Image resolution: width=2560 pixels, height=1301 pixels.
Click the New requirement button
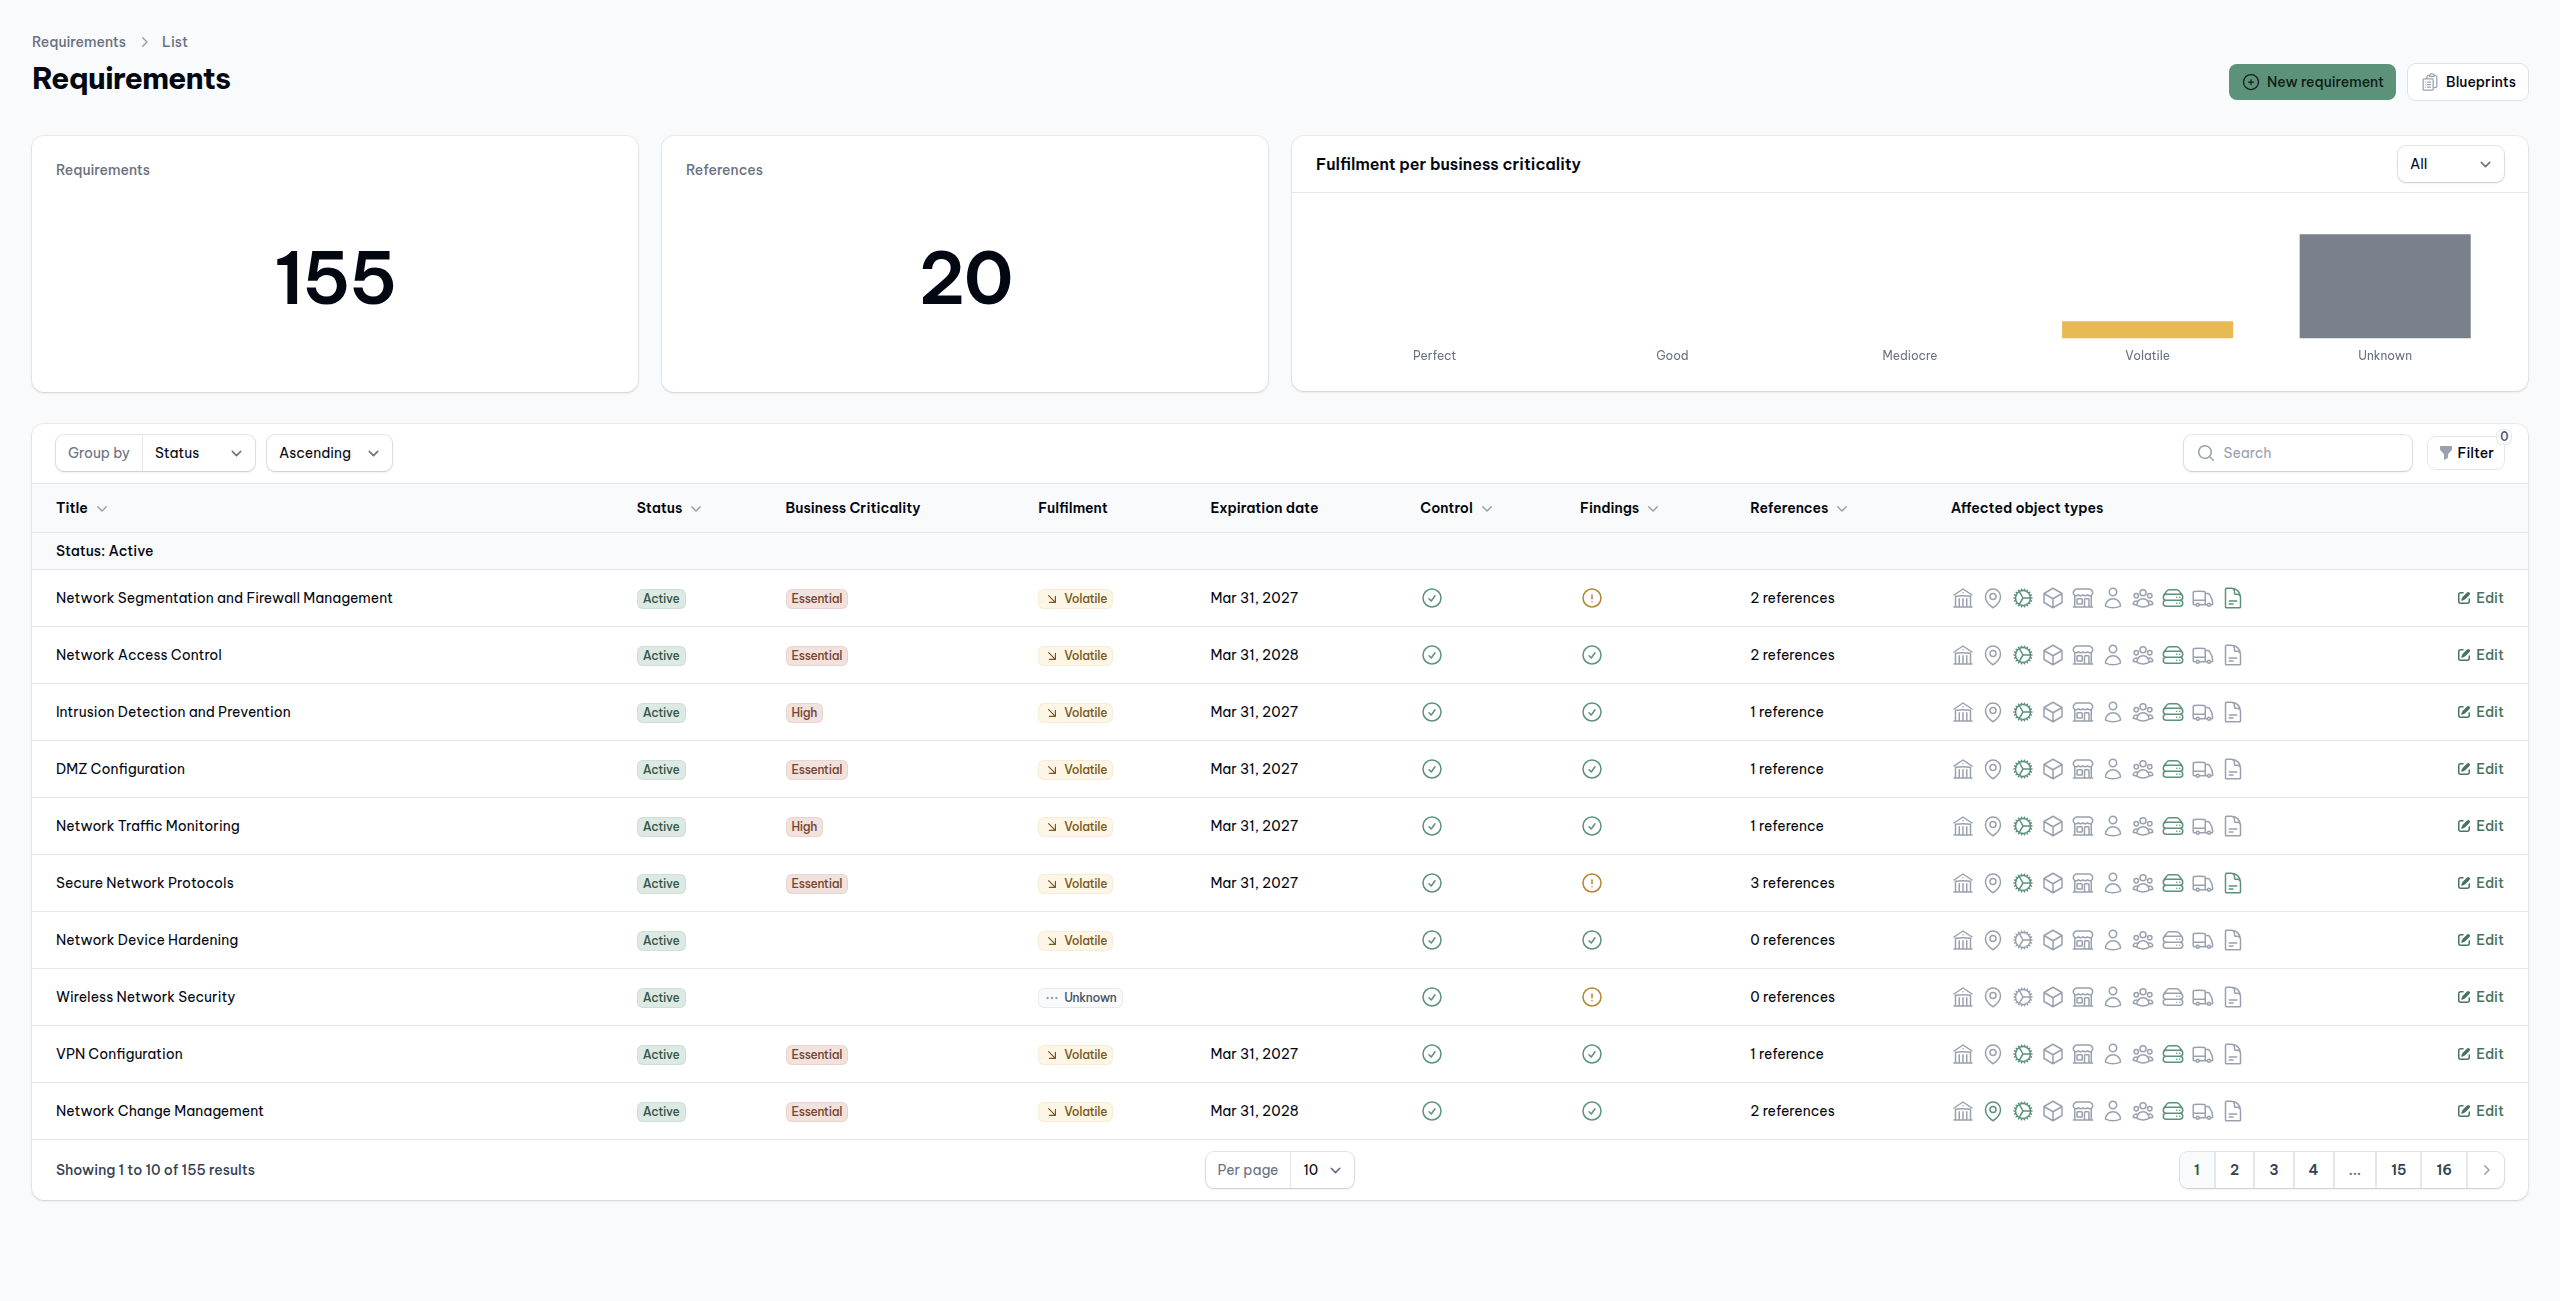[2312, 82]
